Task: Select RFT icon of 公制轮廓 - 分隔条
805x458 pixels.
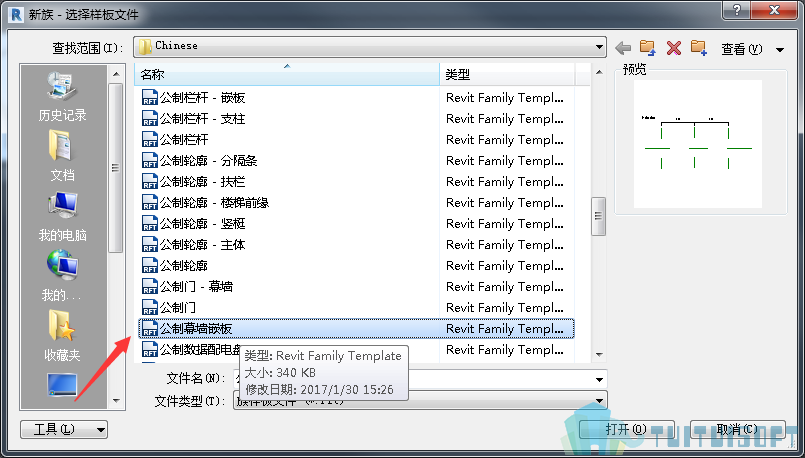Action: pyautogui.click(x=149, y=160)
